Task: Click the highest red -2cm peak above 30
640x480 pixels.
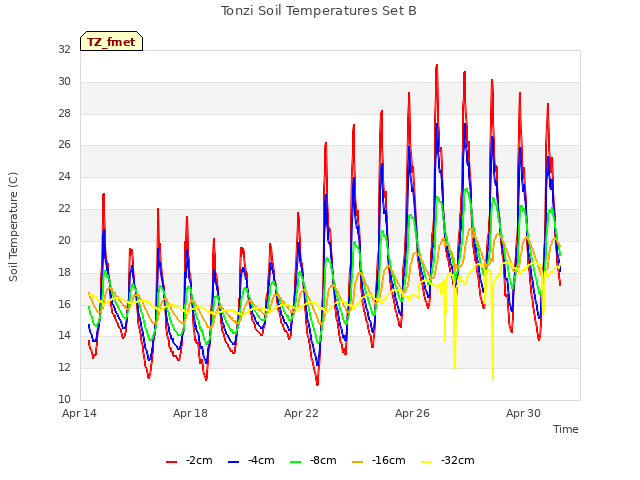Action: coord(437,65)
